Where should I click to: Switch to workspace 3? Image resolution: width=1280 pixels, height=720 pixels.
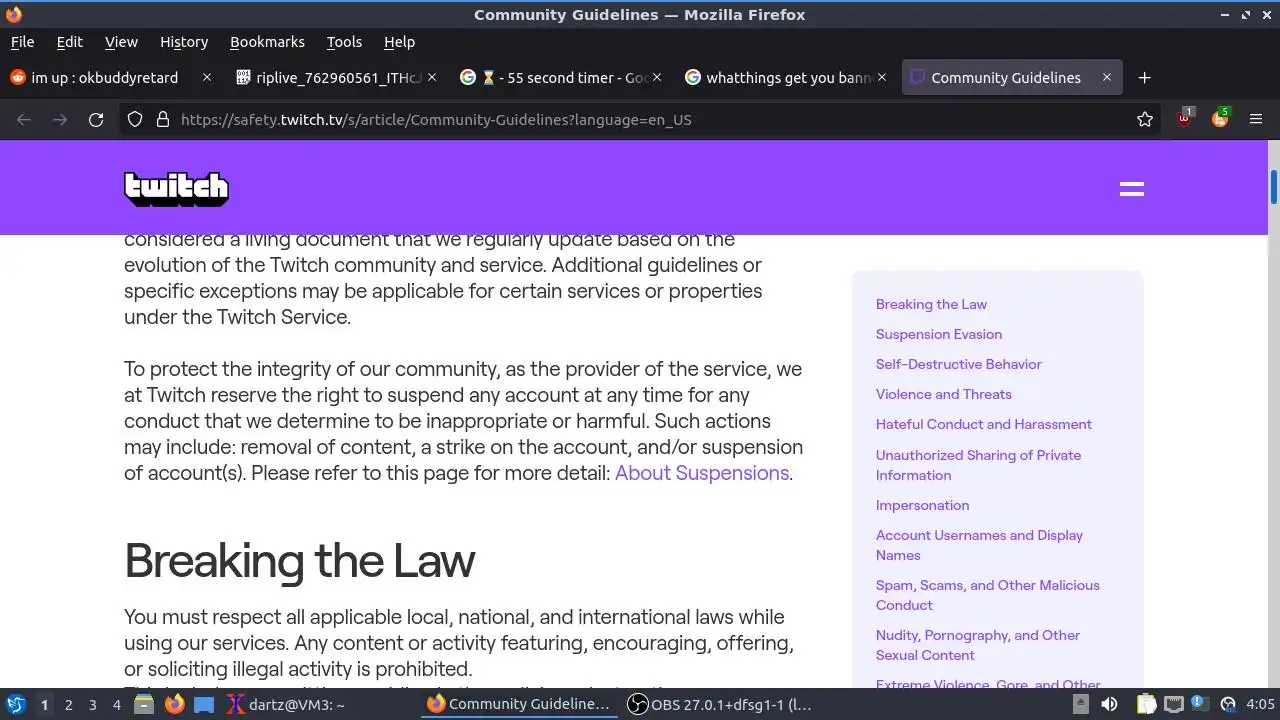[92, 705]
